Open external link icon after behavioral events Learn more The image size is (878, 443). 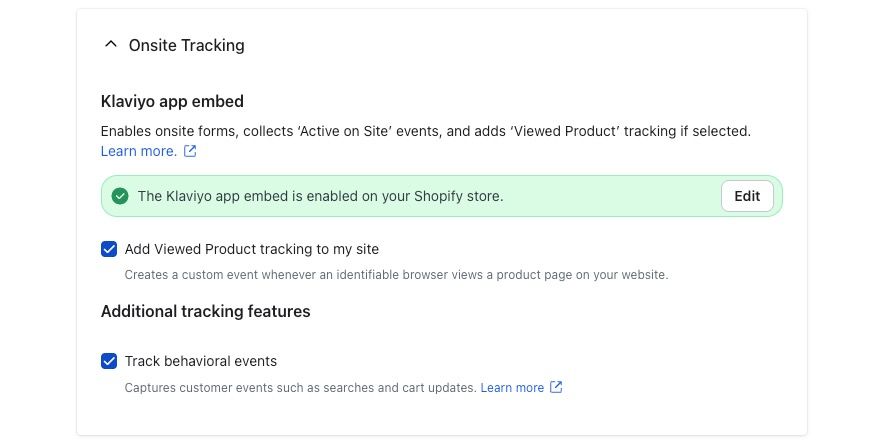(556, 387)
